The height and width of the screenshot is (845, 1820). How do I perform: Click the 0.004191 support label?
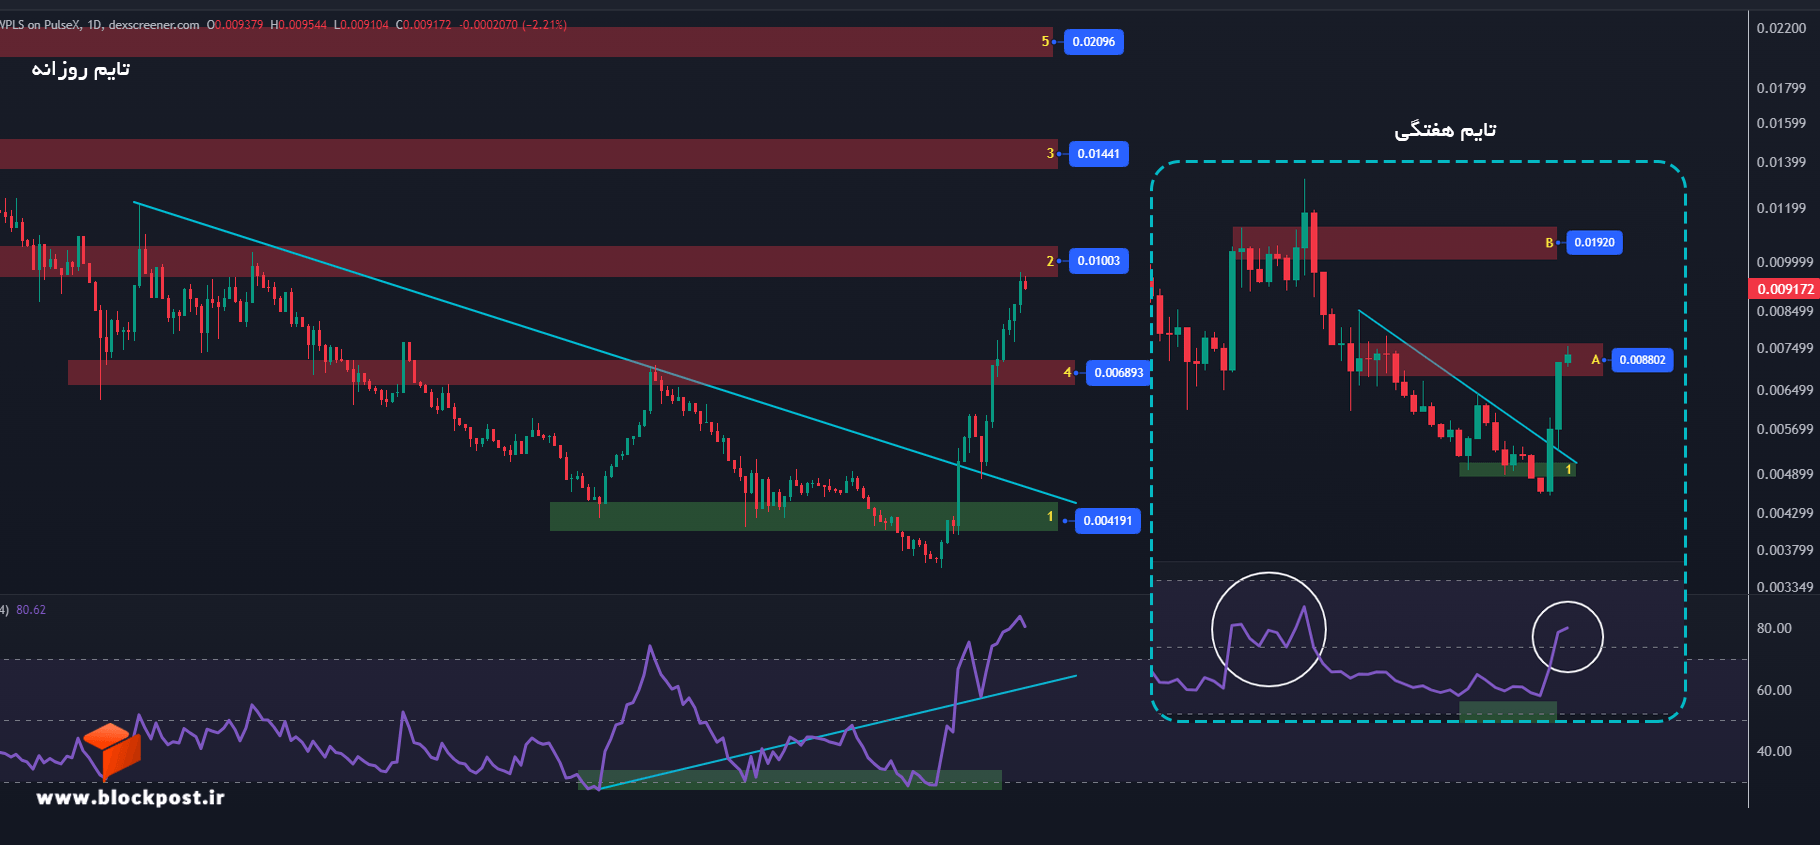click(x=1107, y=521)
